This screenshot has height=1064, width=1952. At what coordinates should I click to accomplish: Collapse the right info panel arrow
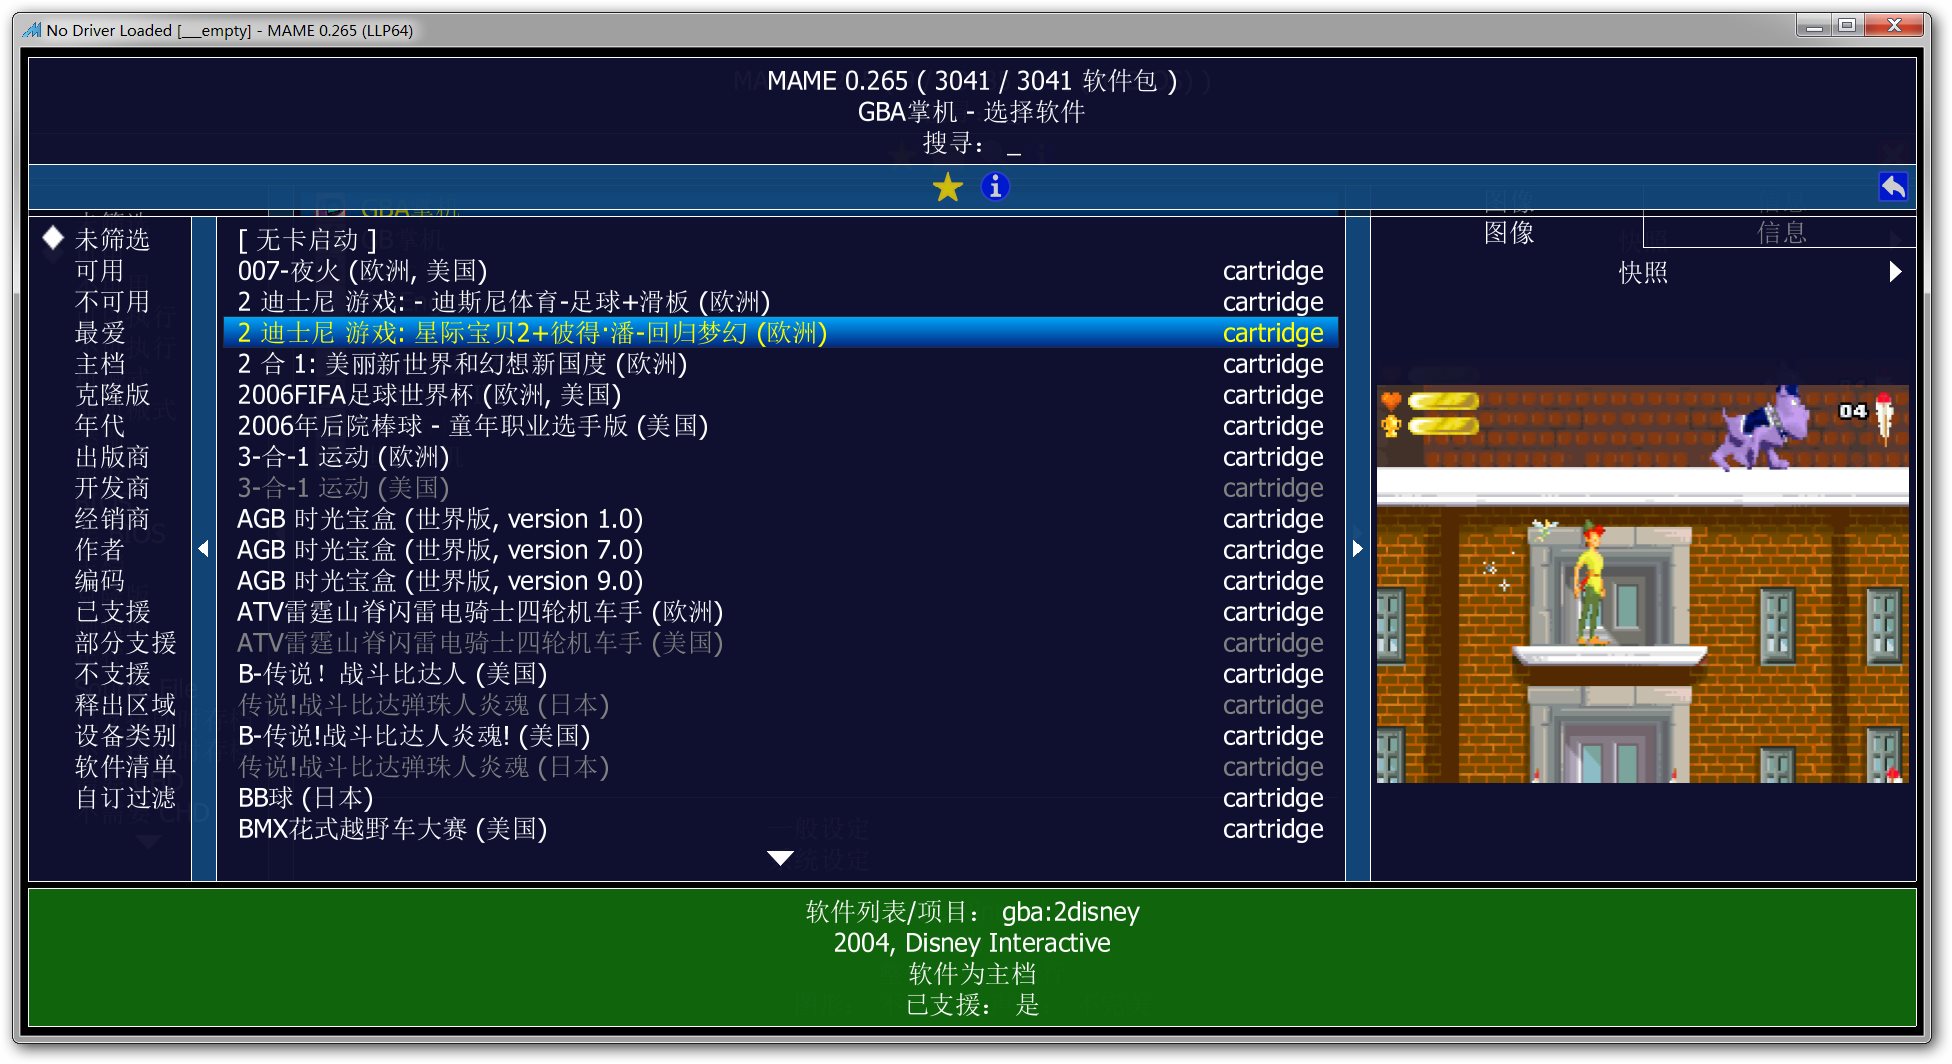click(1357, 549)
